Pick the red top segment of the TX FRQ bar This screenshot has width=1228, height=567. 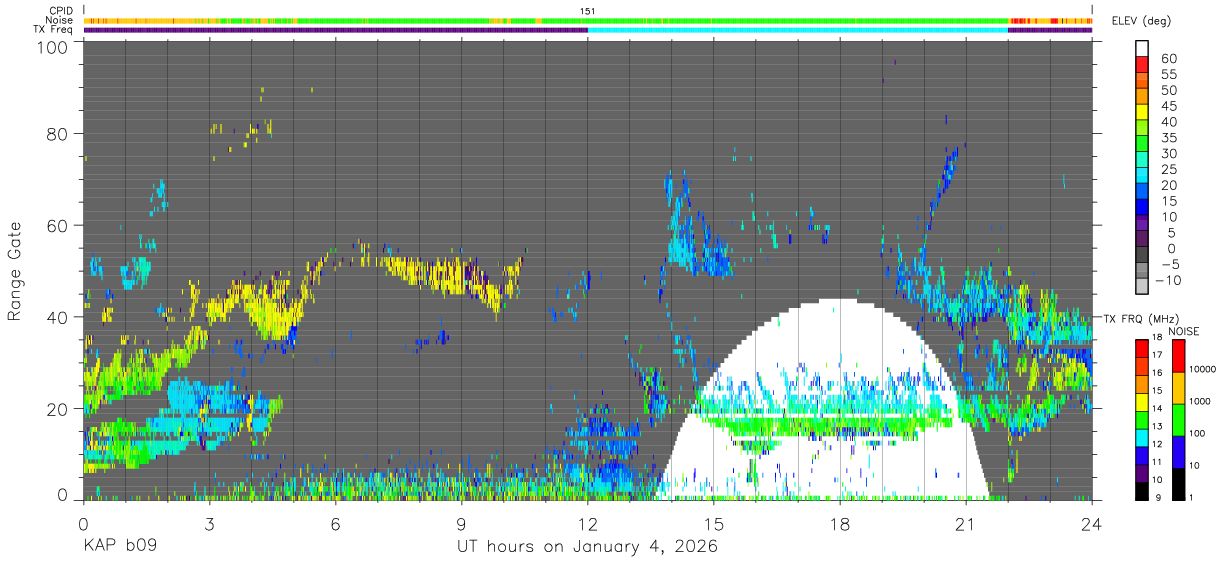[1142, 349]
